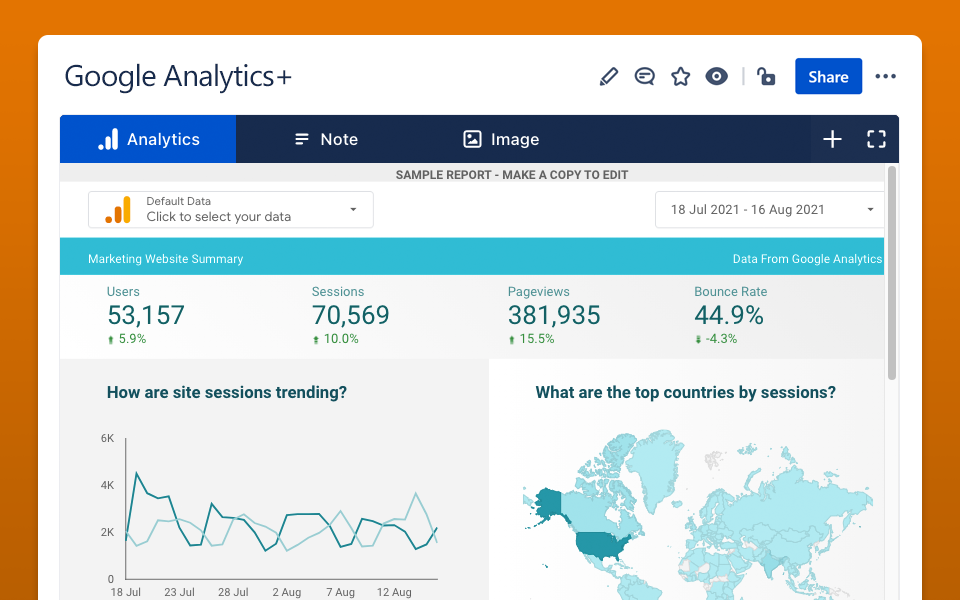Image resolution: width=960 pixels, height=600 pixels.
Task: Click the 12 Aug x-axis label
Action: [x=394, y=592]
